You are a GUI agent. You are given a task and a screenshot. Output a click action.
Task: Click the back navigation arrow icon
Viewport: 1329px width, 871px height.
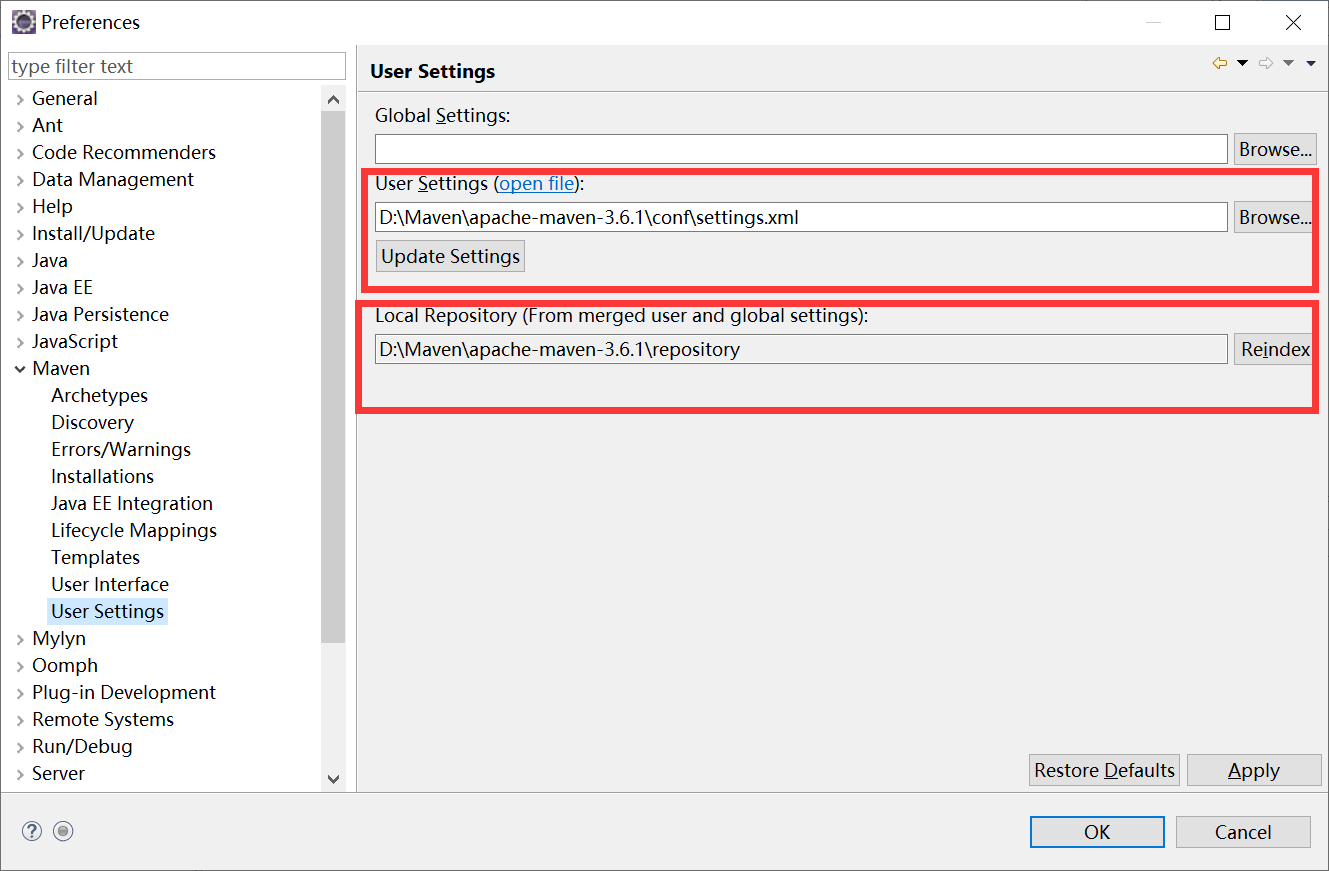click(1219, 63)
